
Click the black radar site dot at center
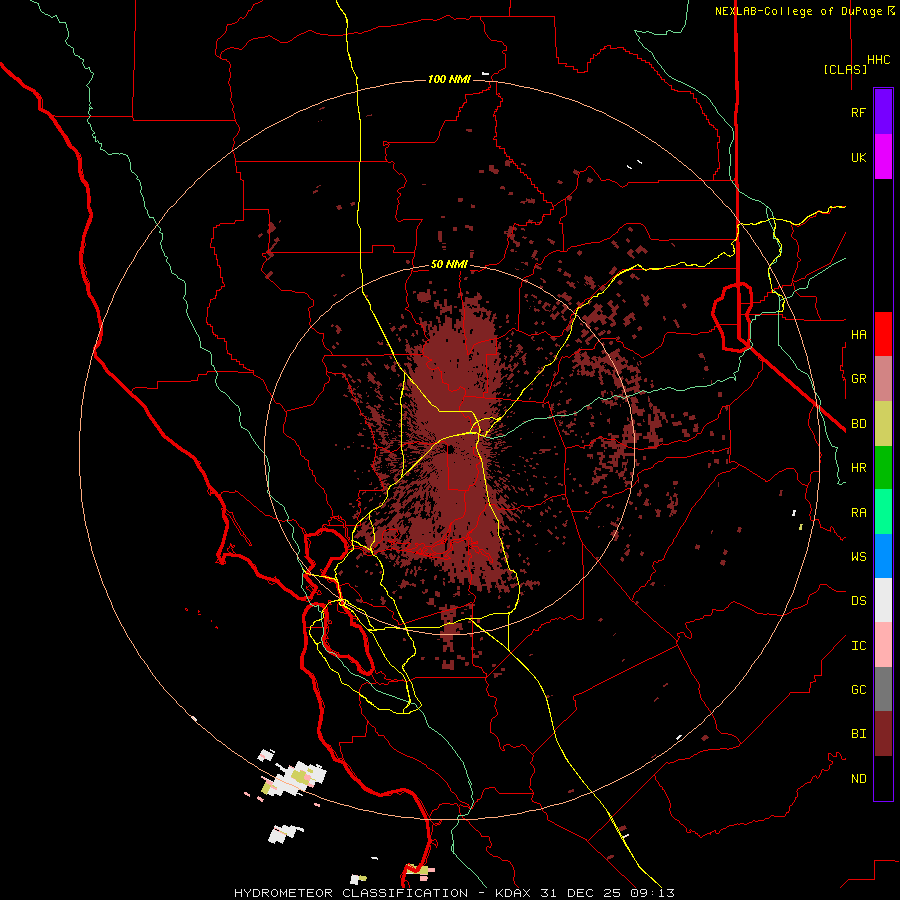[451, 449]
